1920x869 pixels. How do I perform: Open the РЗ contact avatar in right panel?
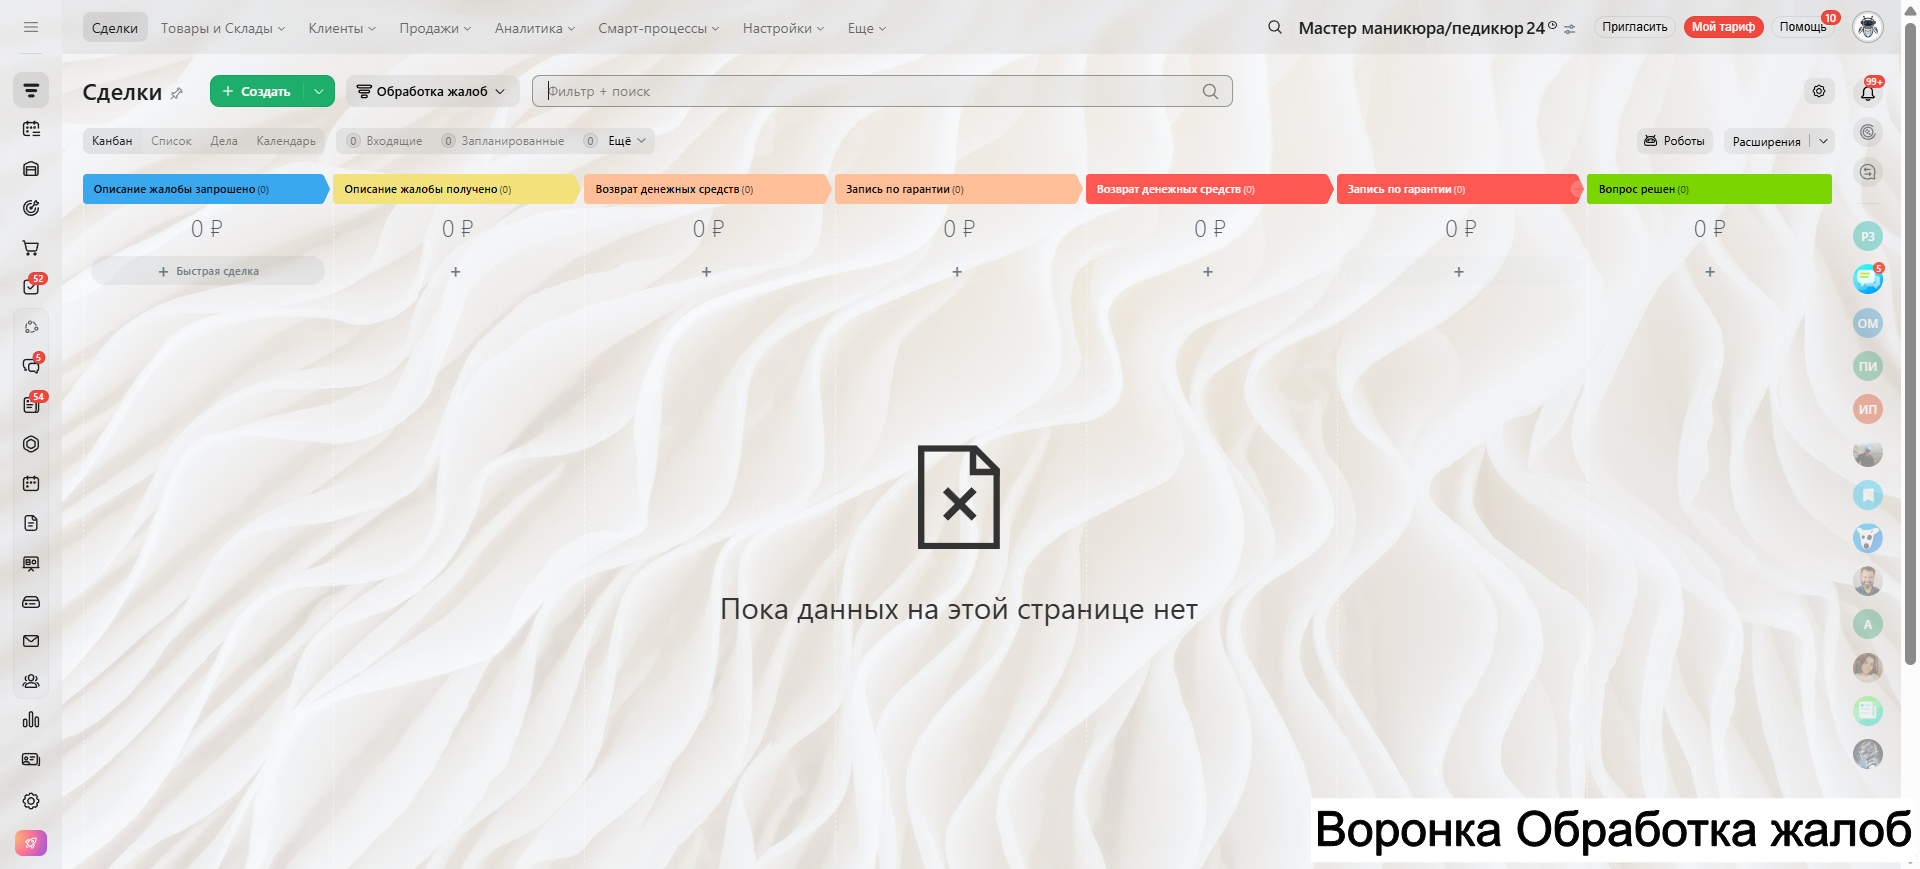(1868, 237)
